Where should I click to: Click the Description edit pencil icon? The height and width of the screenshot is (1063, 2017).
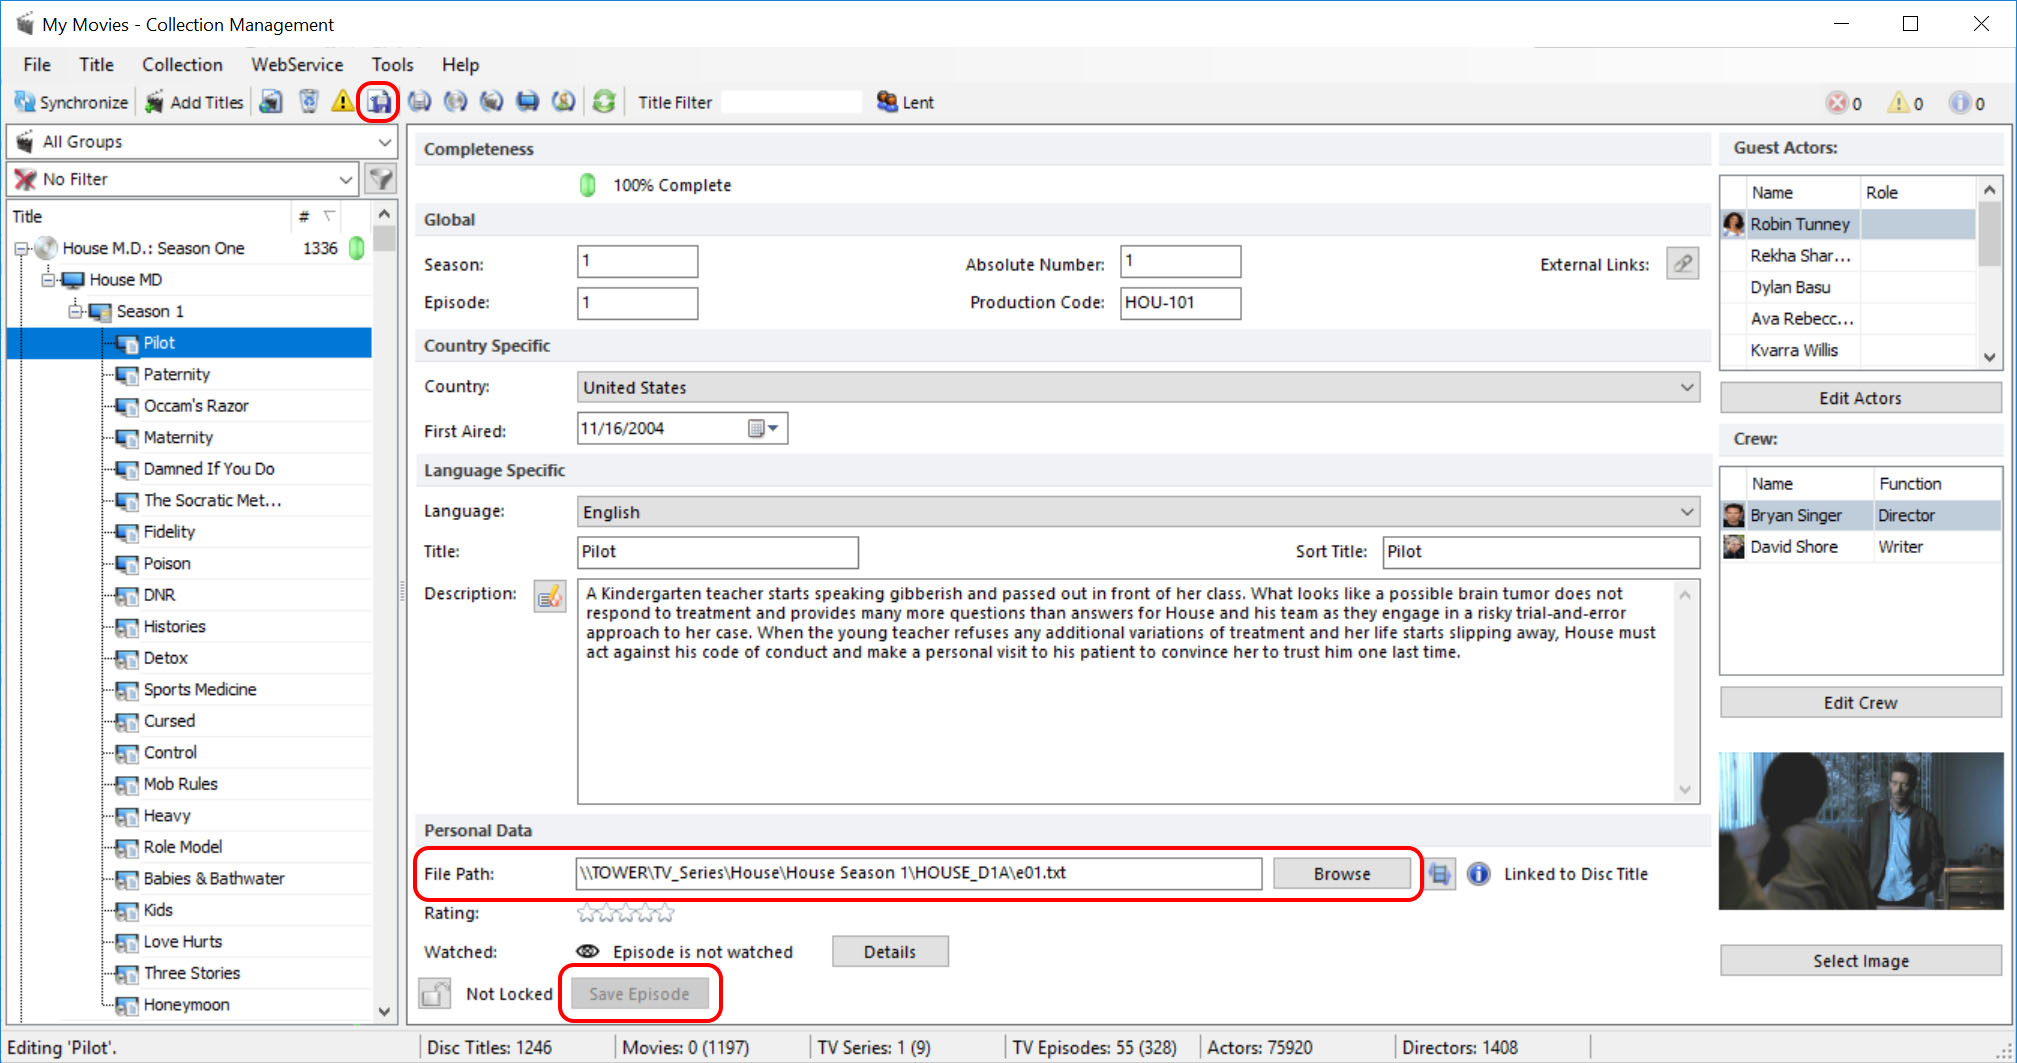pos(549,596)
